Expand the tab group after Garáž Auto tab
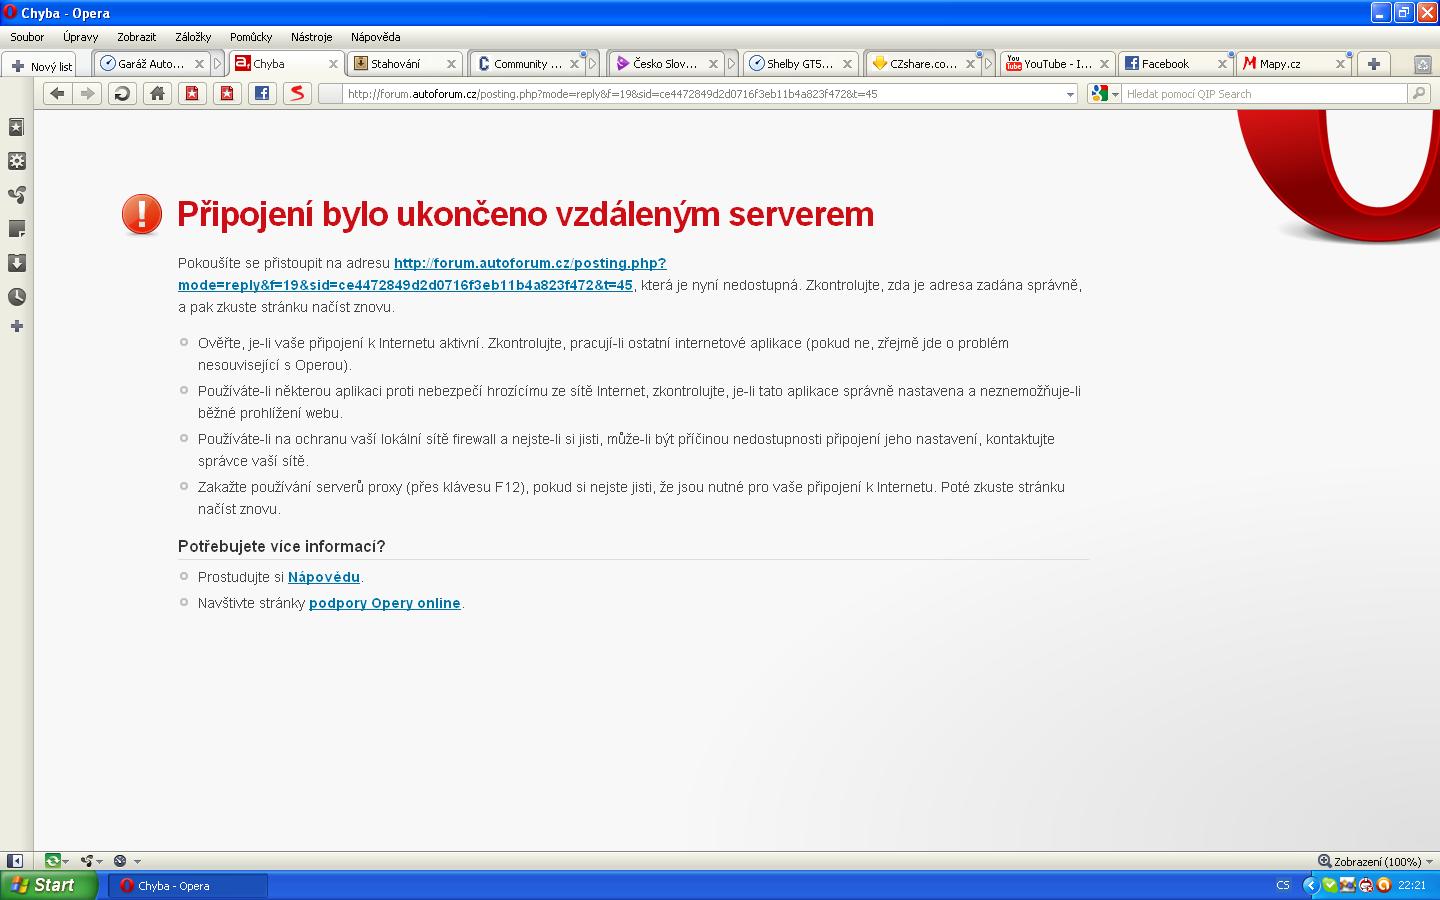This screenshot has width=1440, height=900. click(217, 64)
